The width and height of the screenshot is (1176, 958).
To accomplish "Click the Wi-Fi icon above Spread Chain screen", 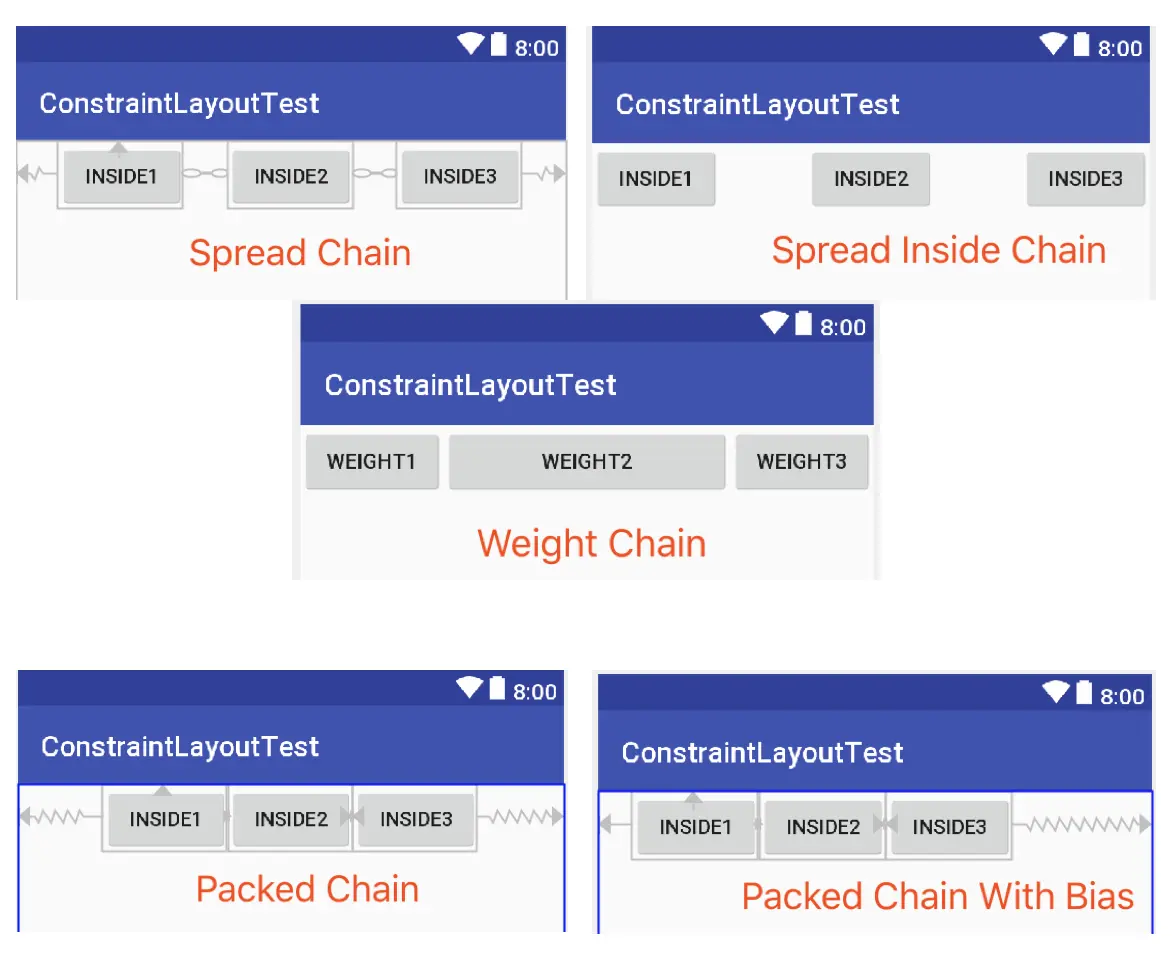I will 471,45.
